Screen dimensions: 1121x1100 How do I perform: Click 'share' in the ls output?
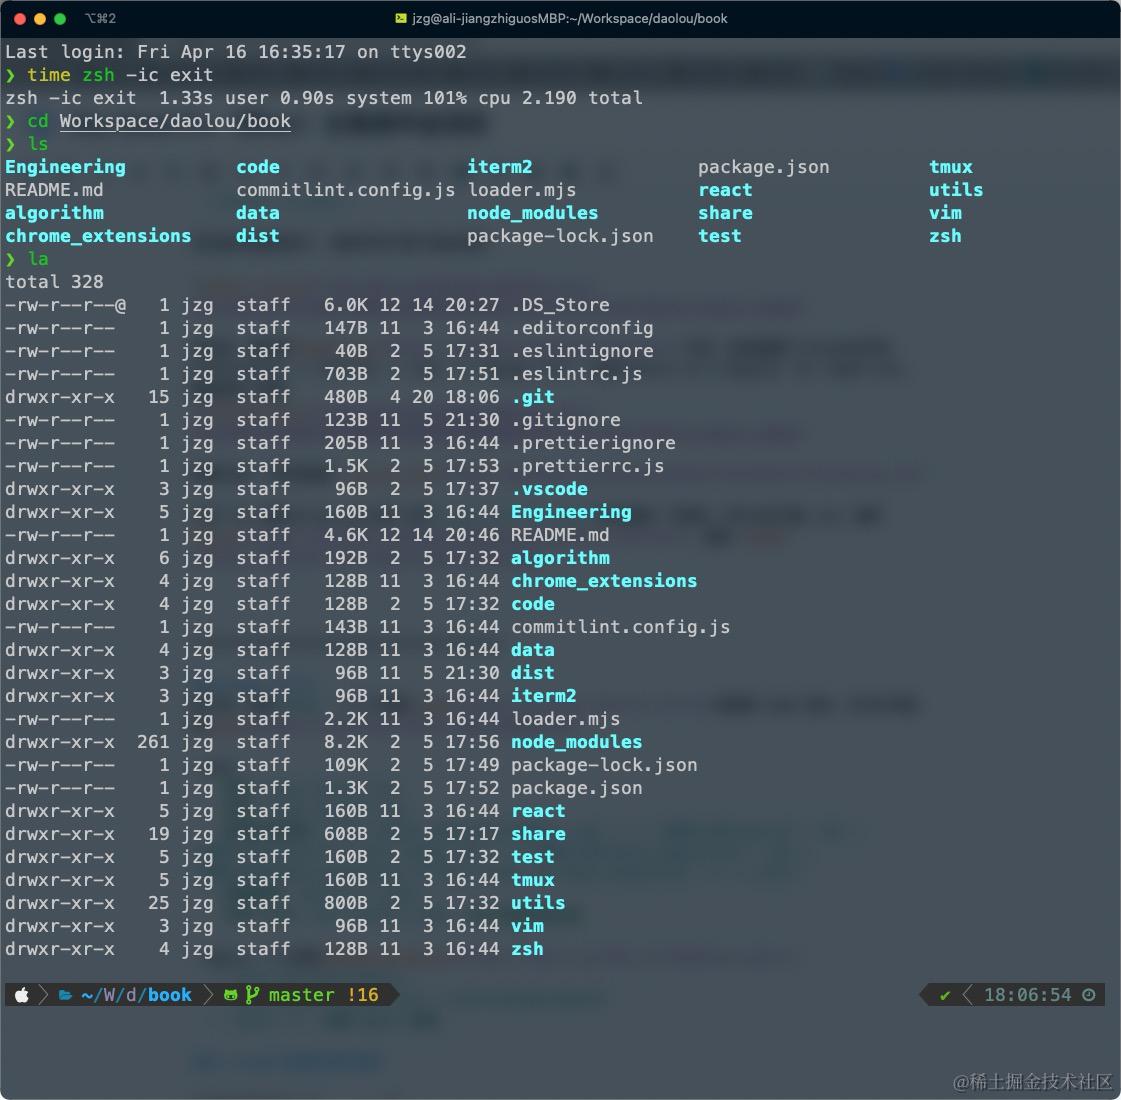tap(725, 213)
